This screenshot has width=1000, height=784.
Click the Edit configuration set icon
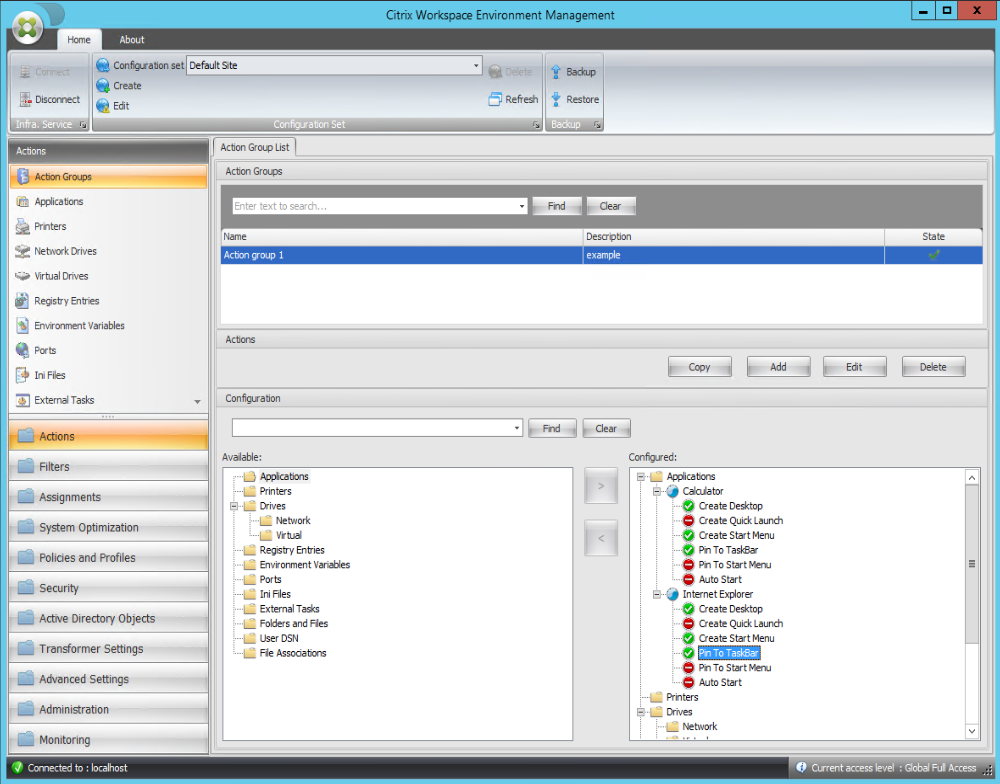point(102,106)
